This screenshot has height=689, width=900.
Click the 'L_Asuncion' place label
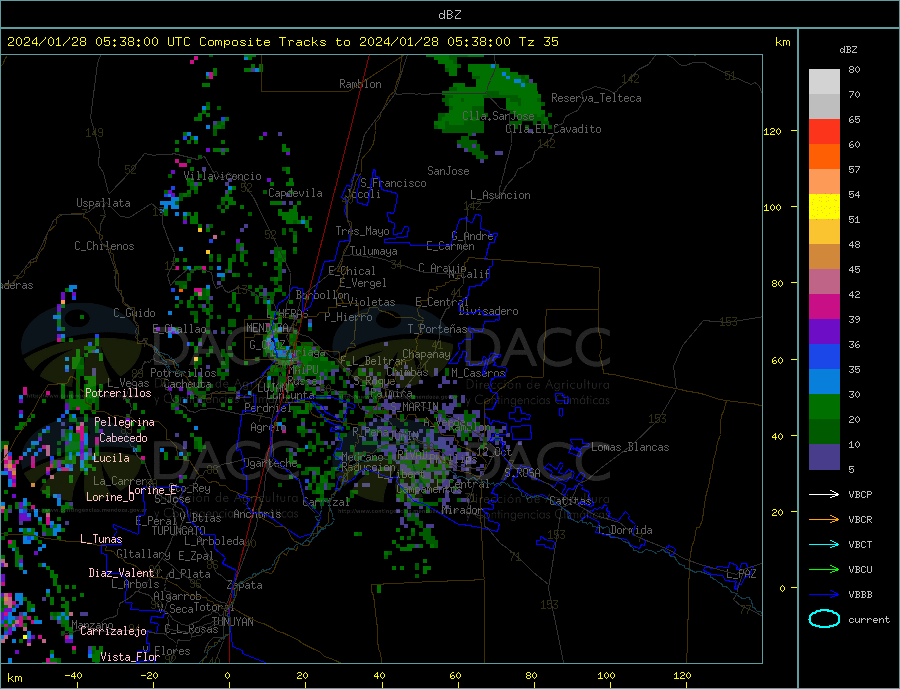click(501, 195)
